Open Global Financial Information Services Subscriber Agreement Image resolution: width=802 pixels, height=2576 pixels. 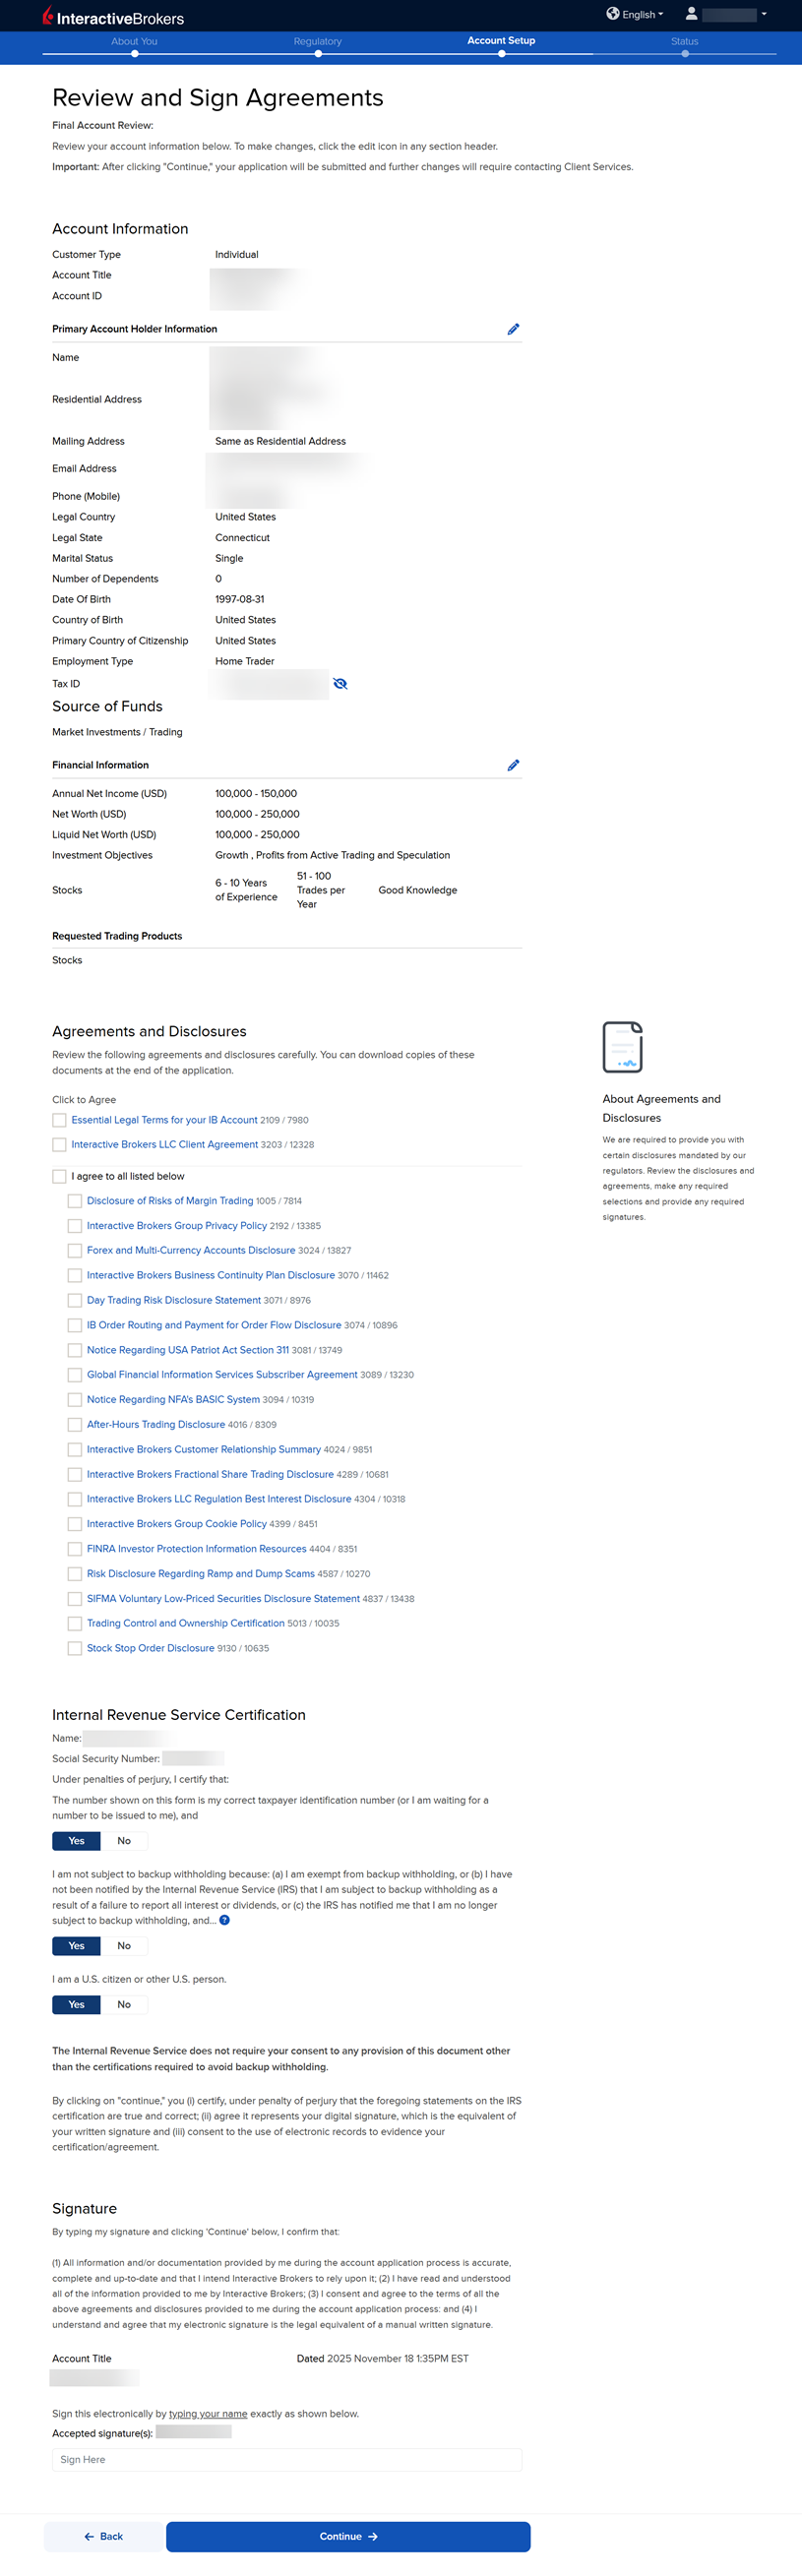click(x=222, y=1375)
